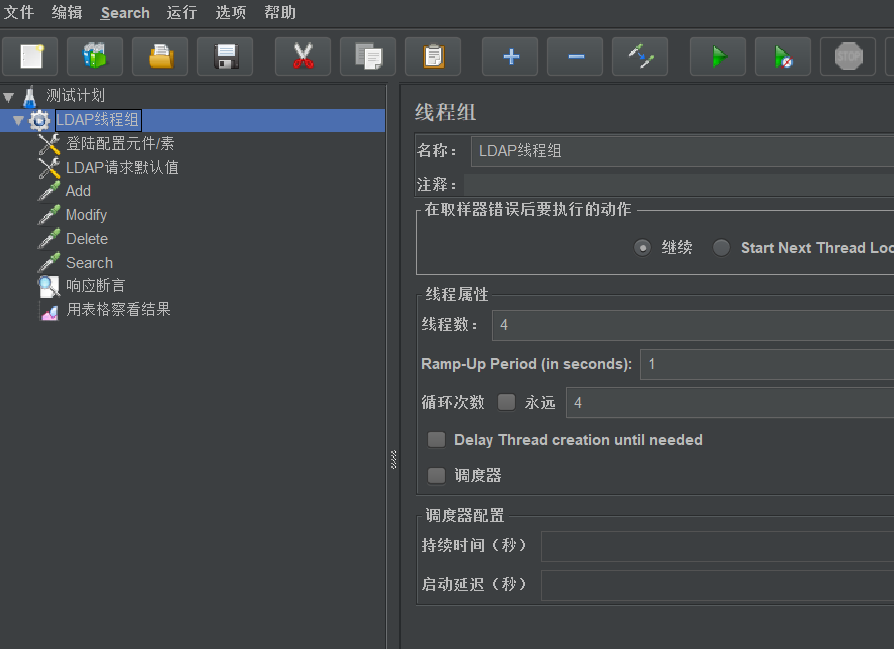The width and height of the screenshot is (894, 649).
Task: Select the Modify sampler
Action: click(86, 215)
